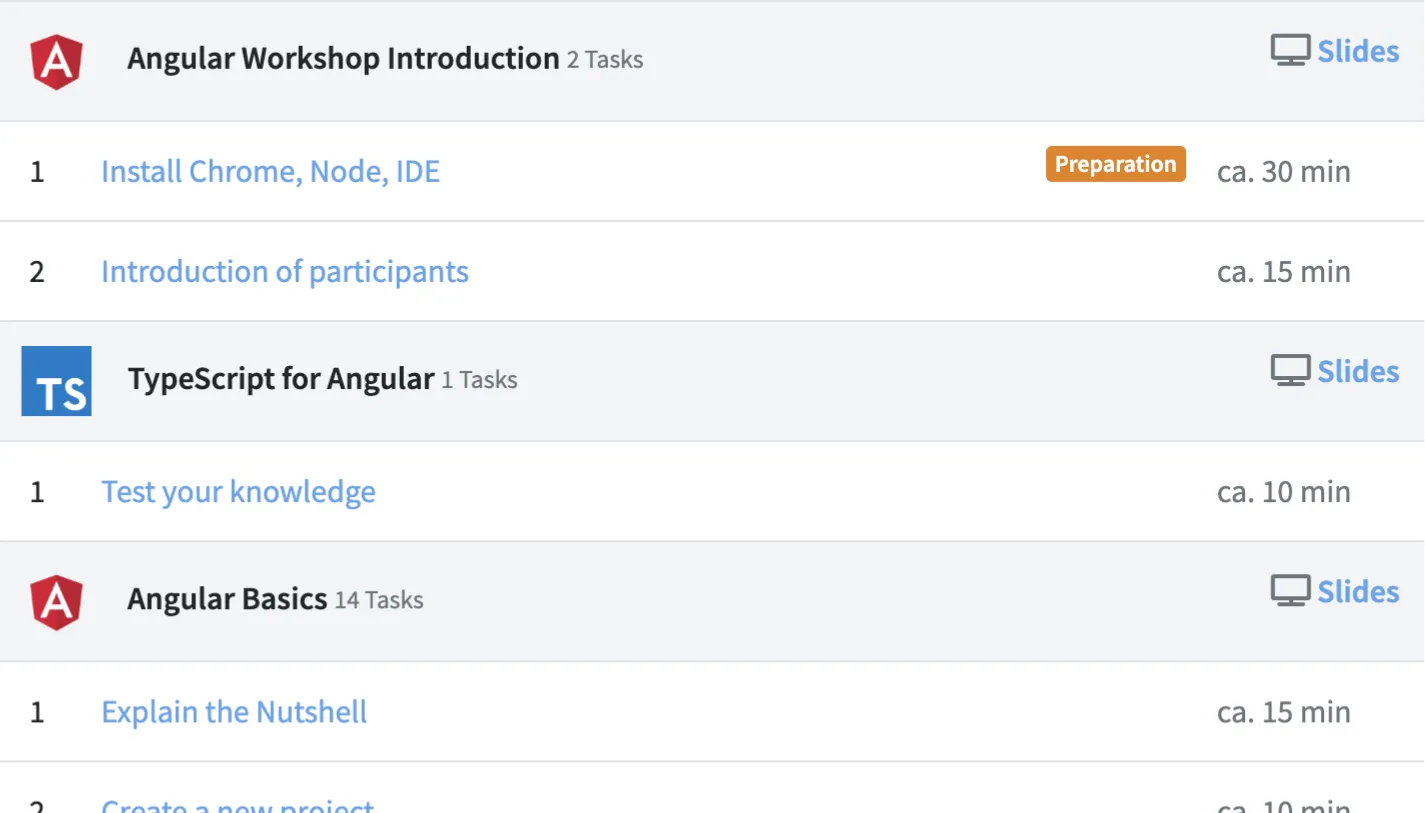Open the Explain the Nutshell task
The height and width of the screenshot is (813, 1425).
click(233, 711)
